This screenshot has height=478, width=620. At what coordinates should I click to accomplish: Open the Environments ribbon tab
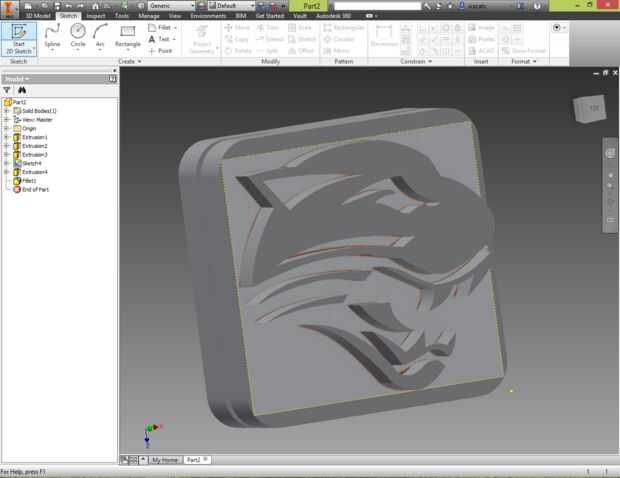(208, 16)
